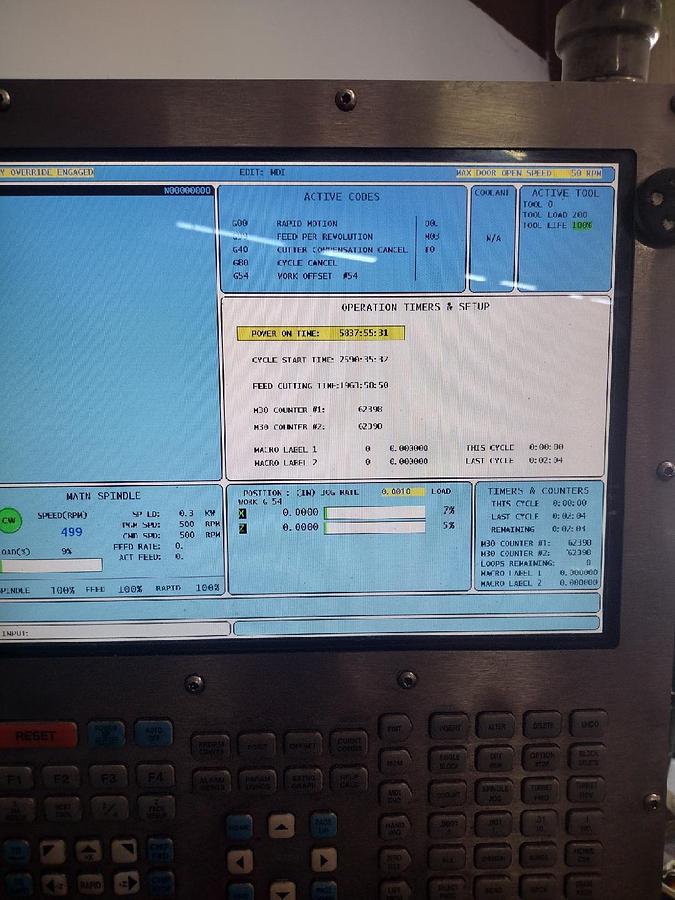
Task: Select the Coolant N/A panel
Action: (x=492, y=238)
